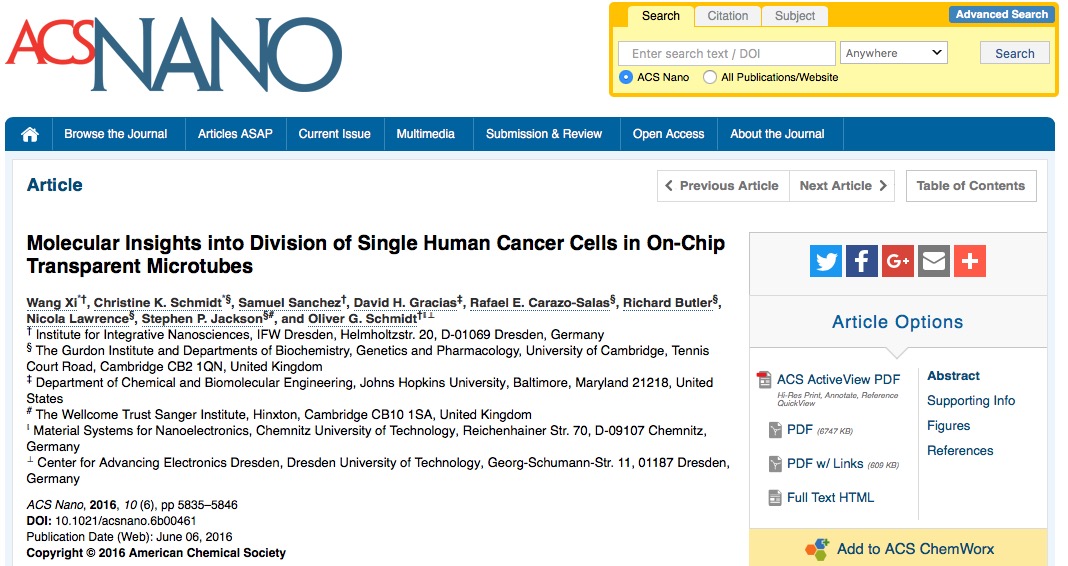Switch to the Citation search tab
The height and width of the screenshot is (566, 1068).
click(727, 16)
